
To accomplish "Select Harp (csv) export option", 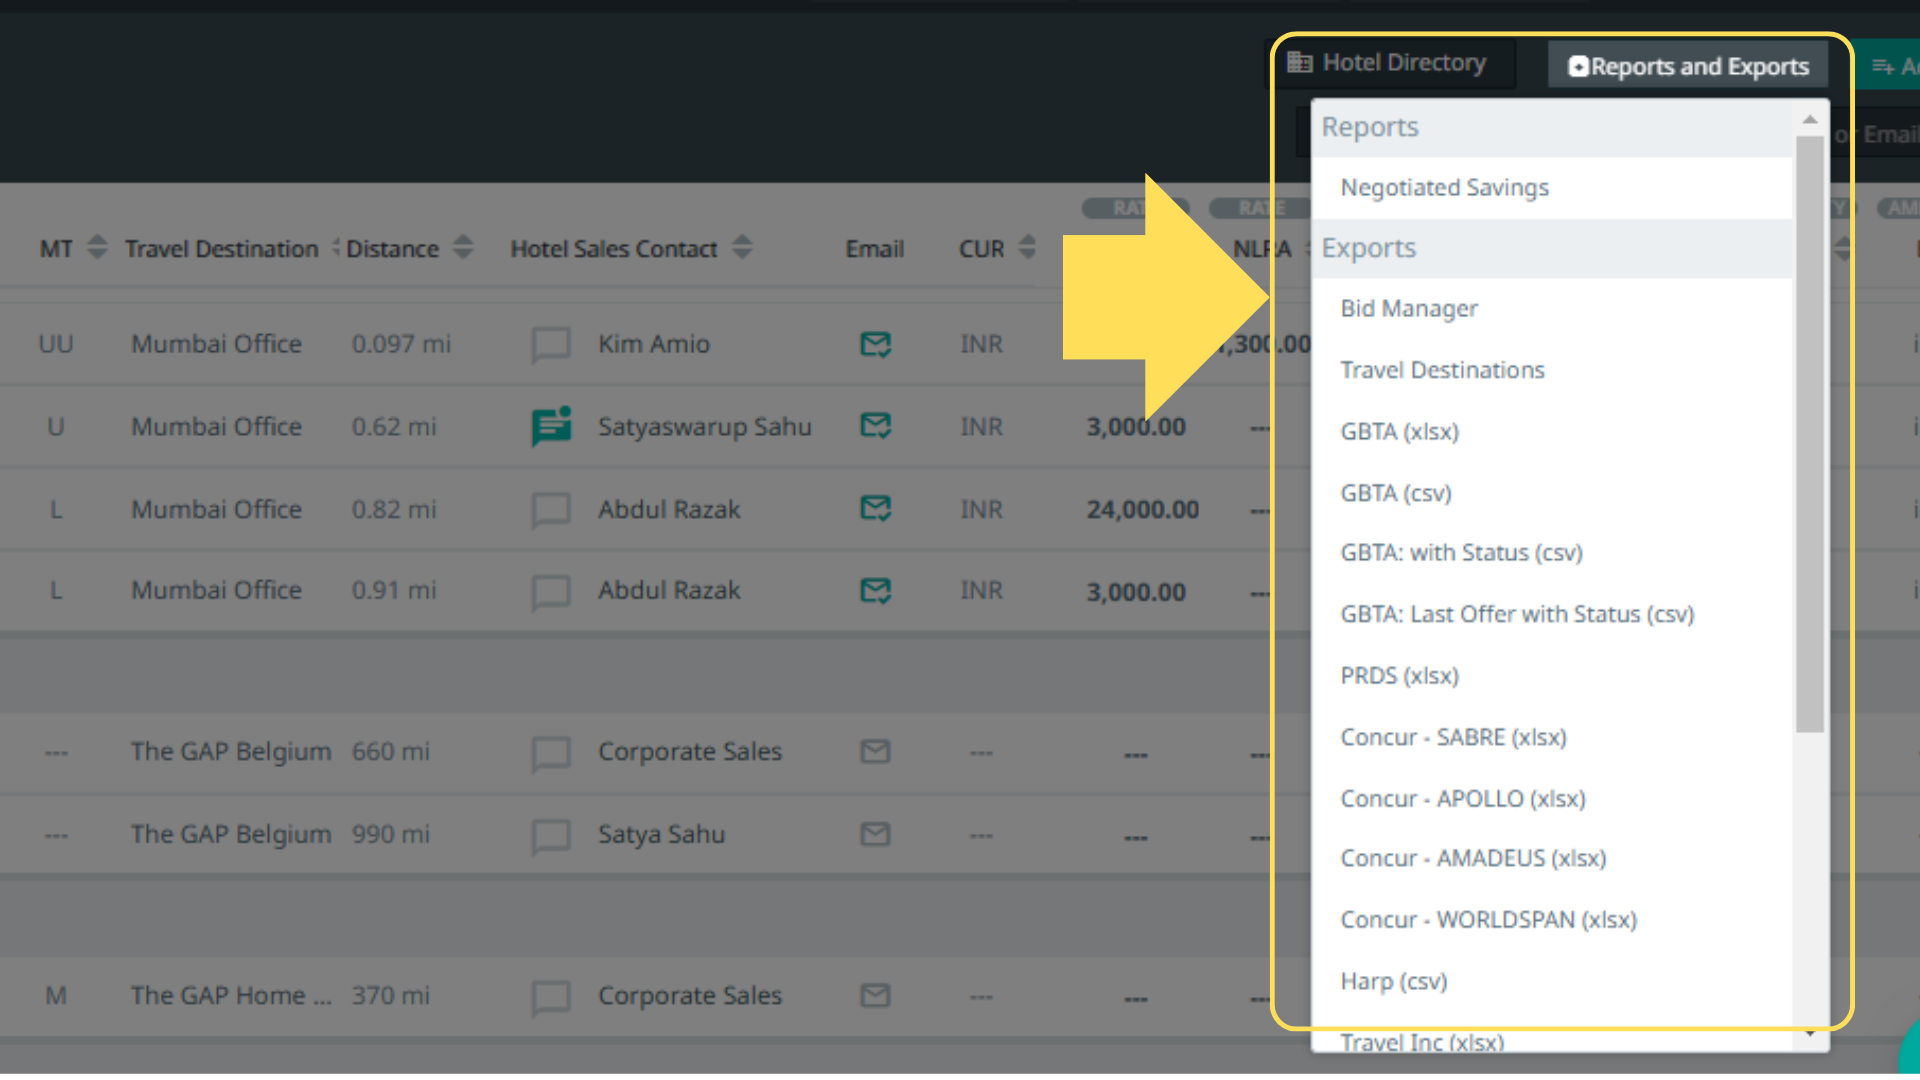I will pyautogui.click(x=1393, y=982).
